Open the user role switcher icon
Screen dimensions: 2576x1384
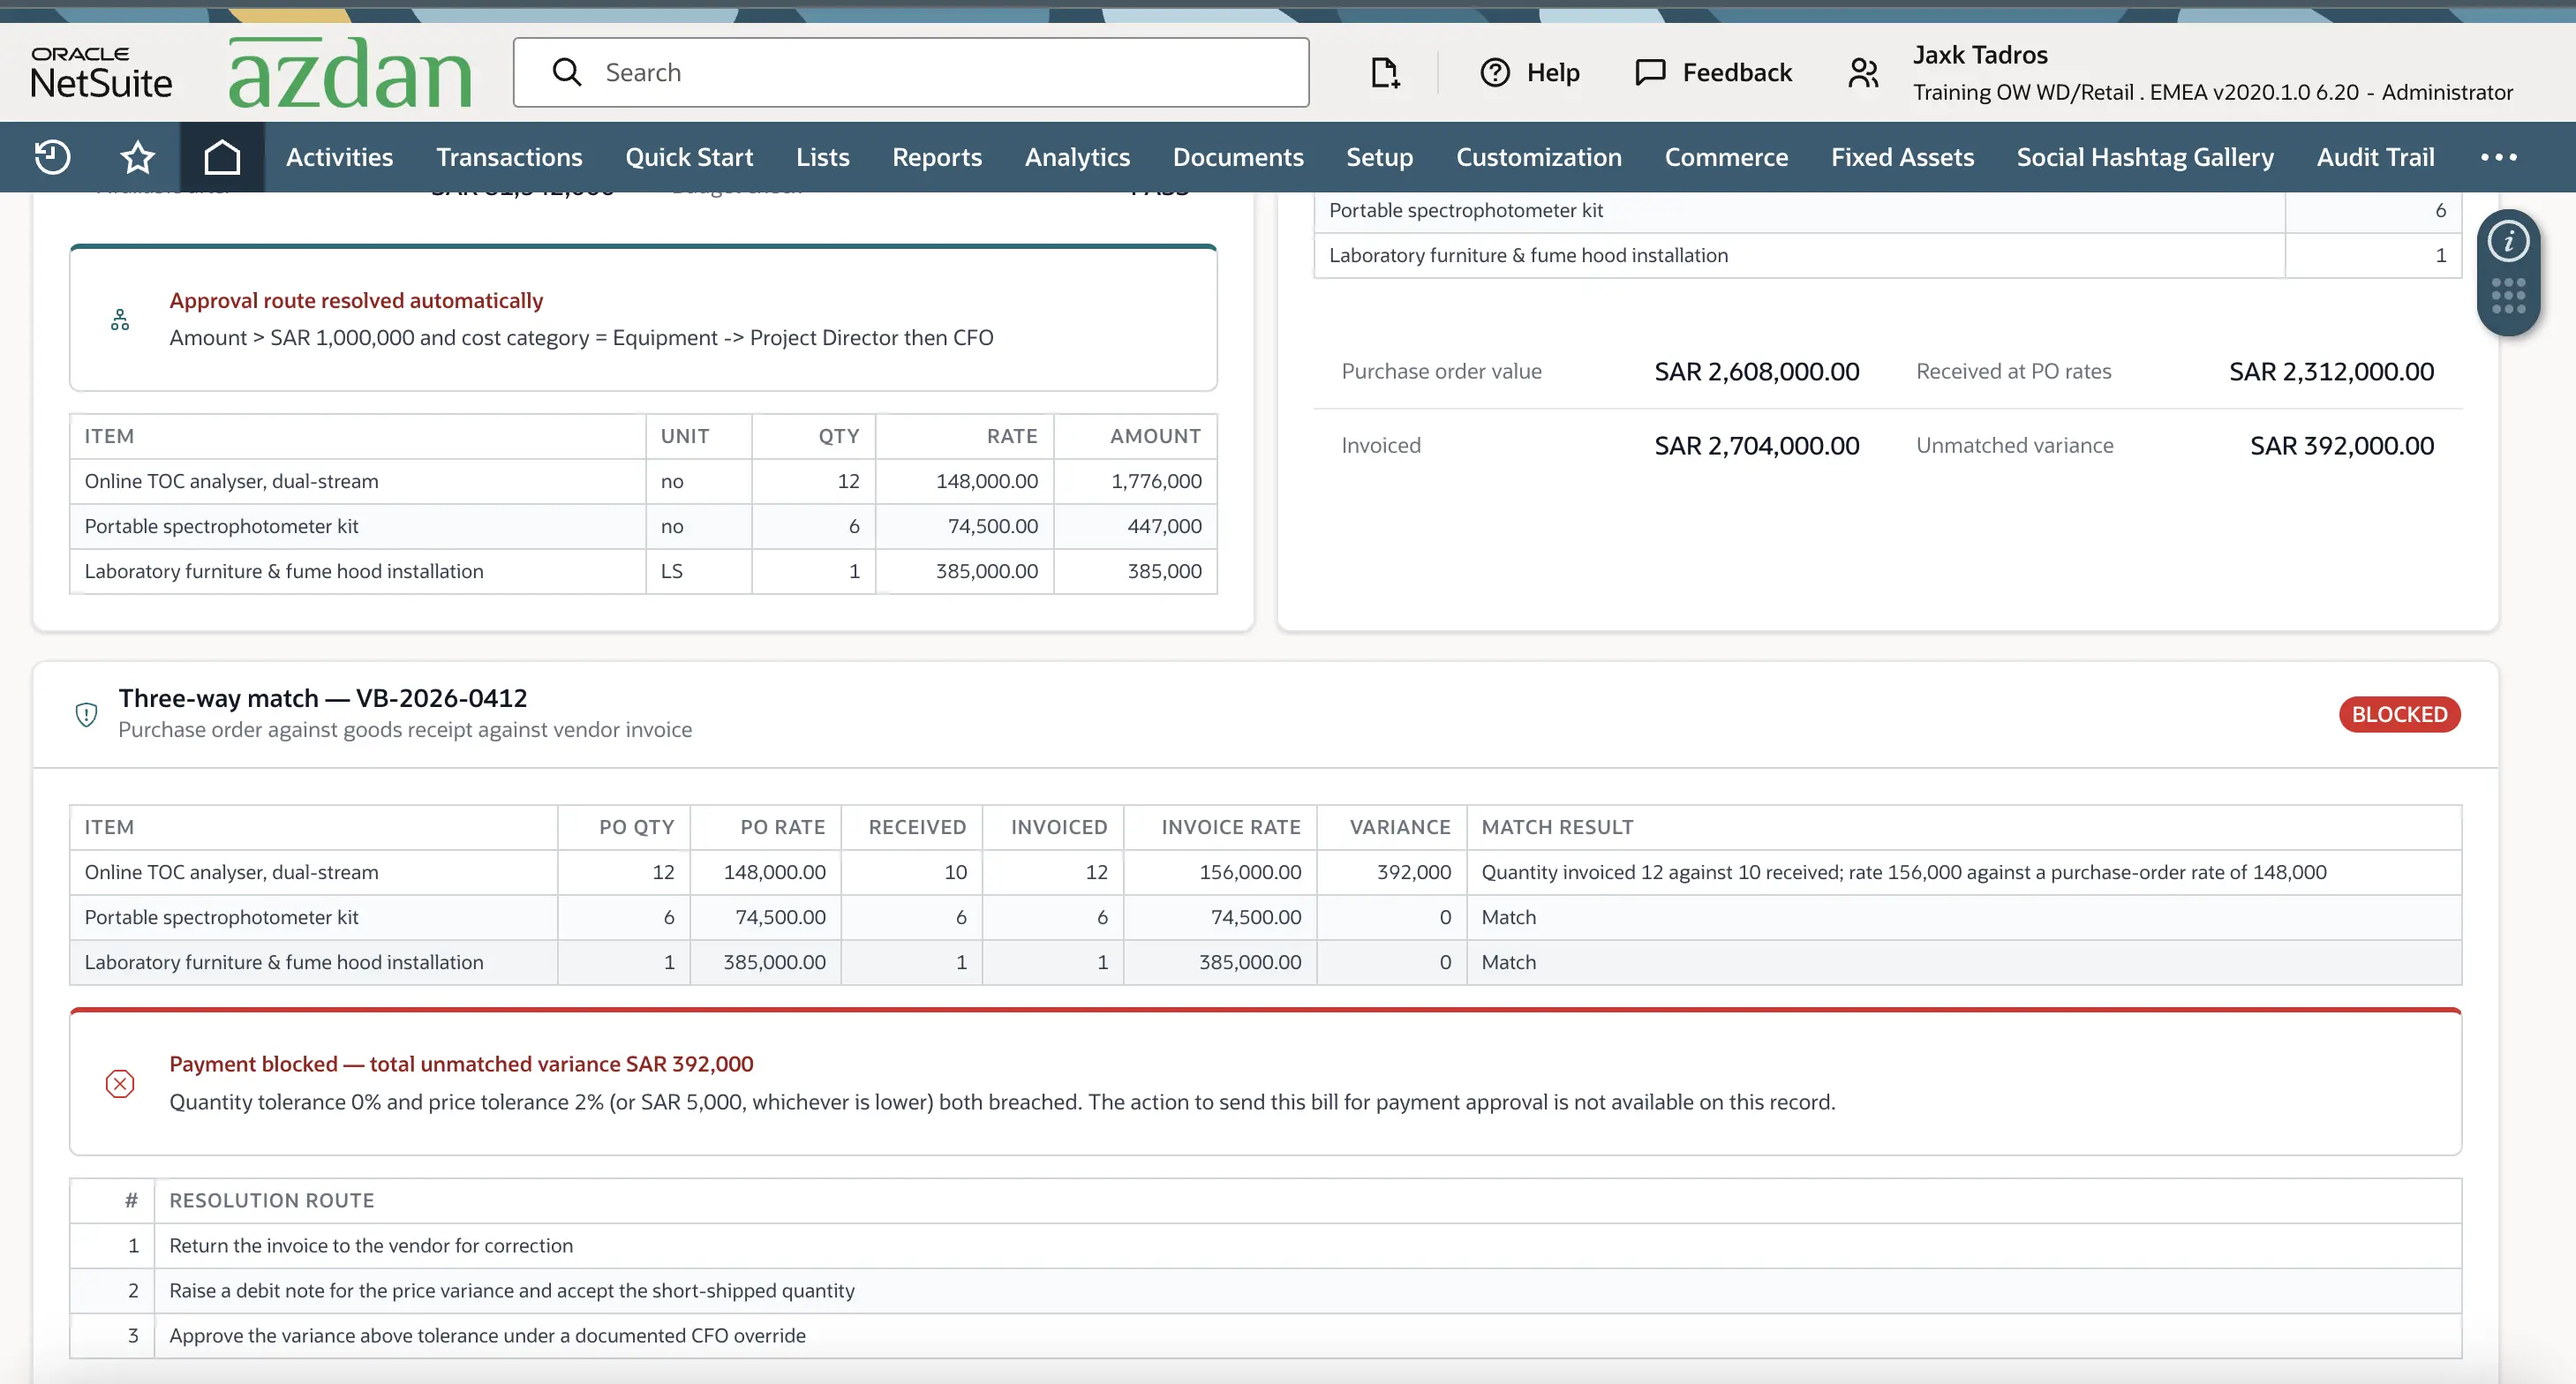coord(1863,72)
